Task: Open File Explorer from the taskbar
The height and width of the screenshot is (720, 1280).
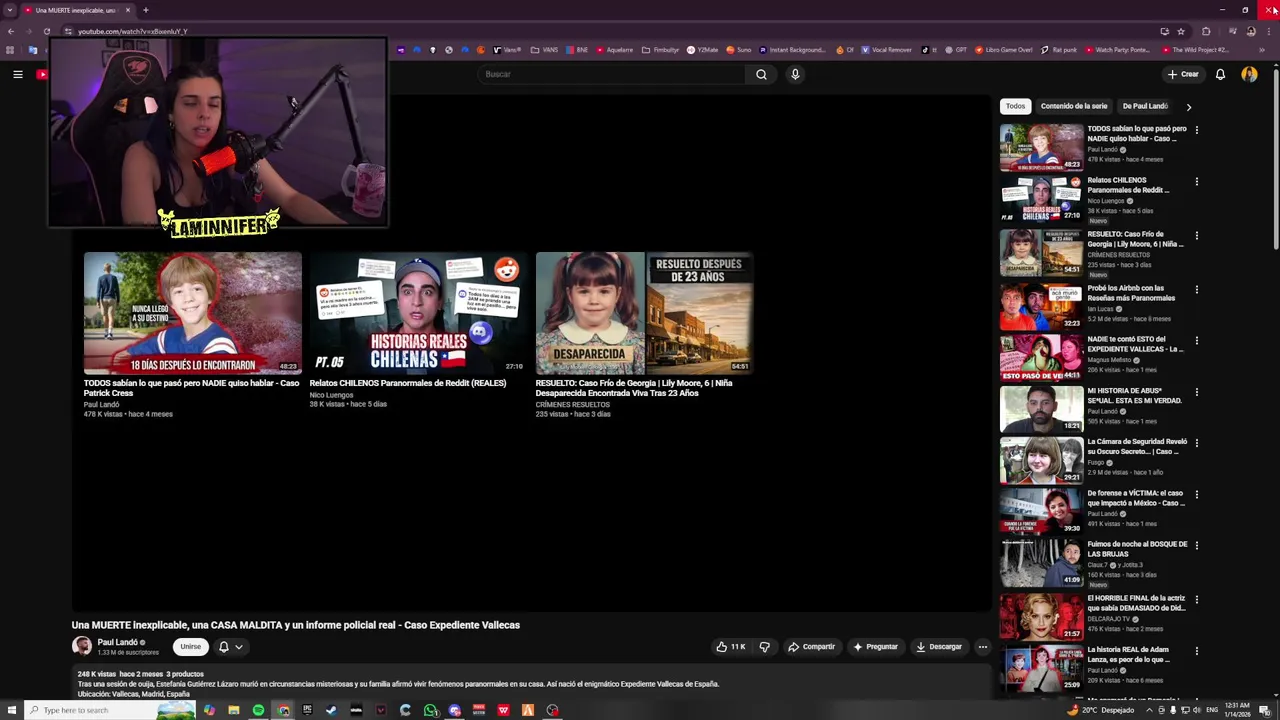Action: point(233,710)
